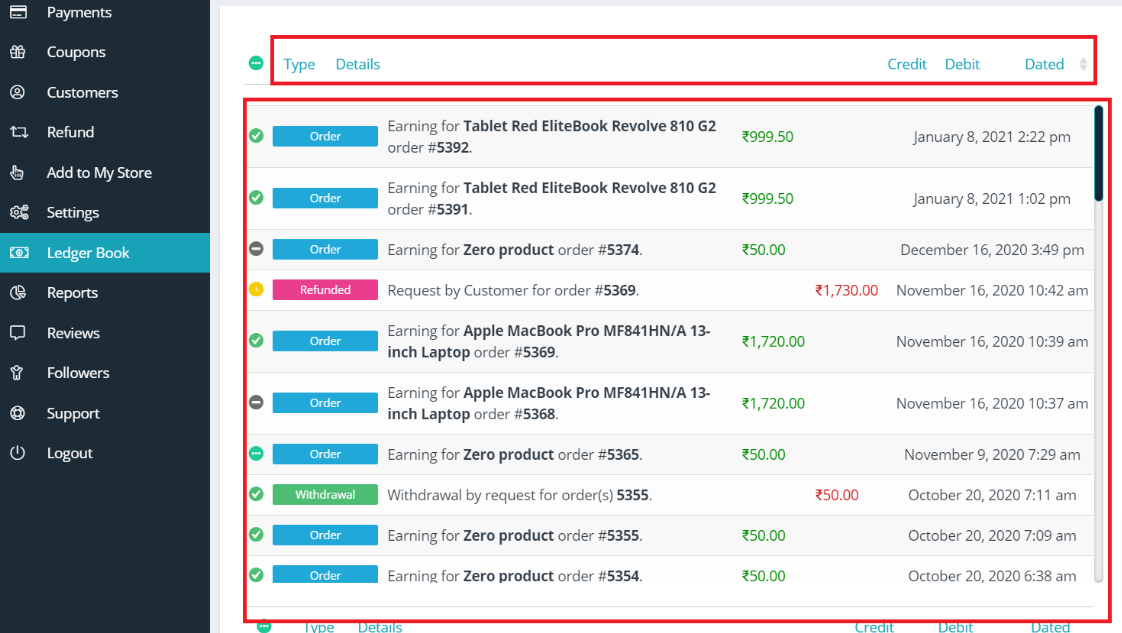This screenshot has width=1122, height=633.
Task: Click the pending clock icon on the Refunded row
Action: [x=256, y=289]
